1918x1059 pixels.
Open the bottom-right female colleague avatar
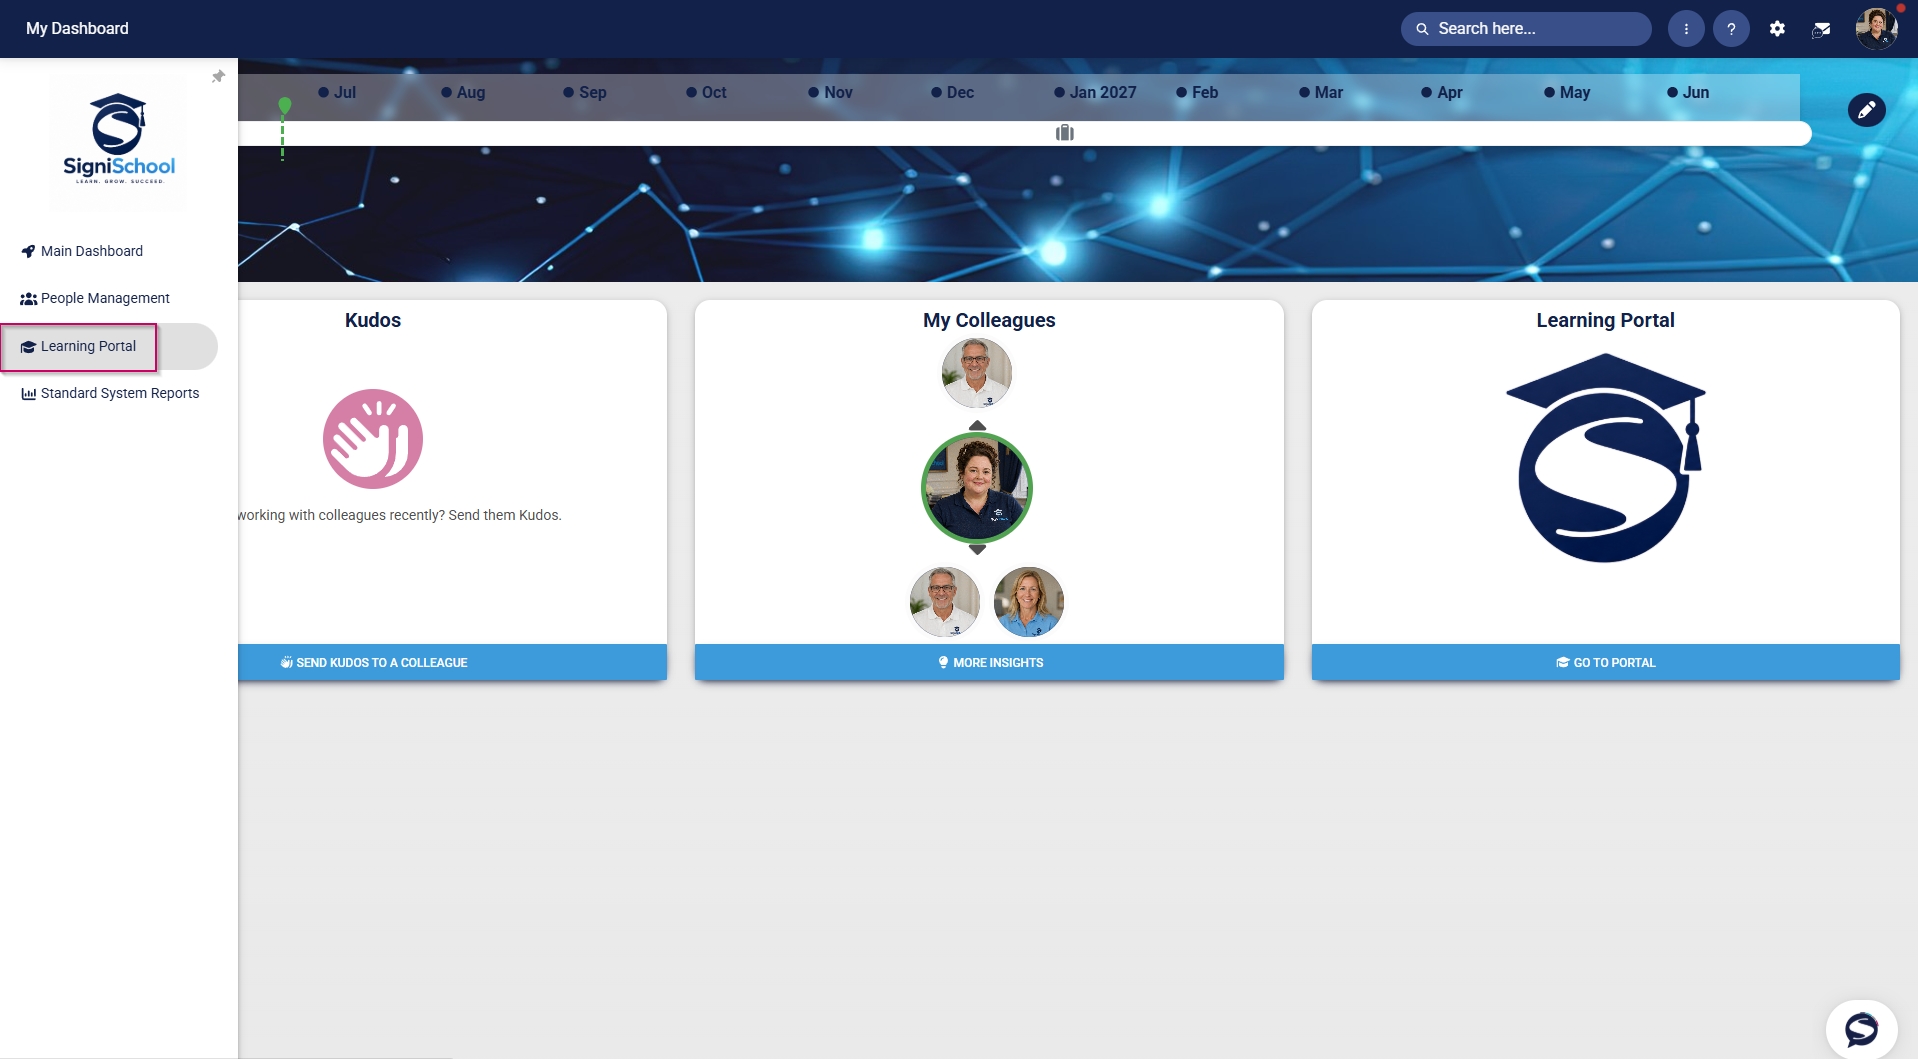[1028, 602]
